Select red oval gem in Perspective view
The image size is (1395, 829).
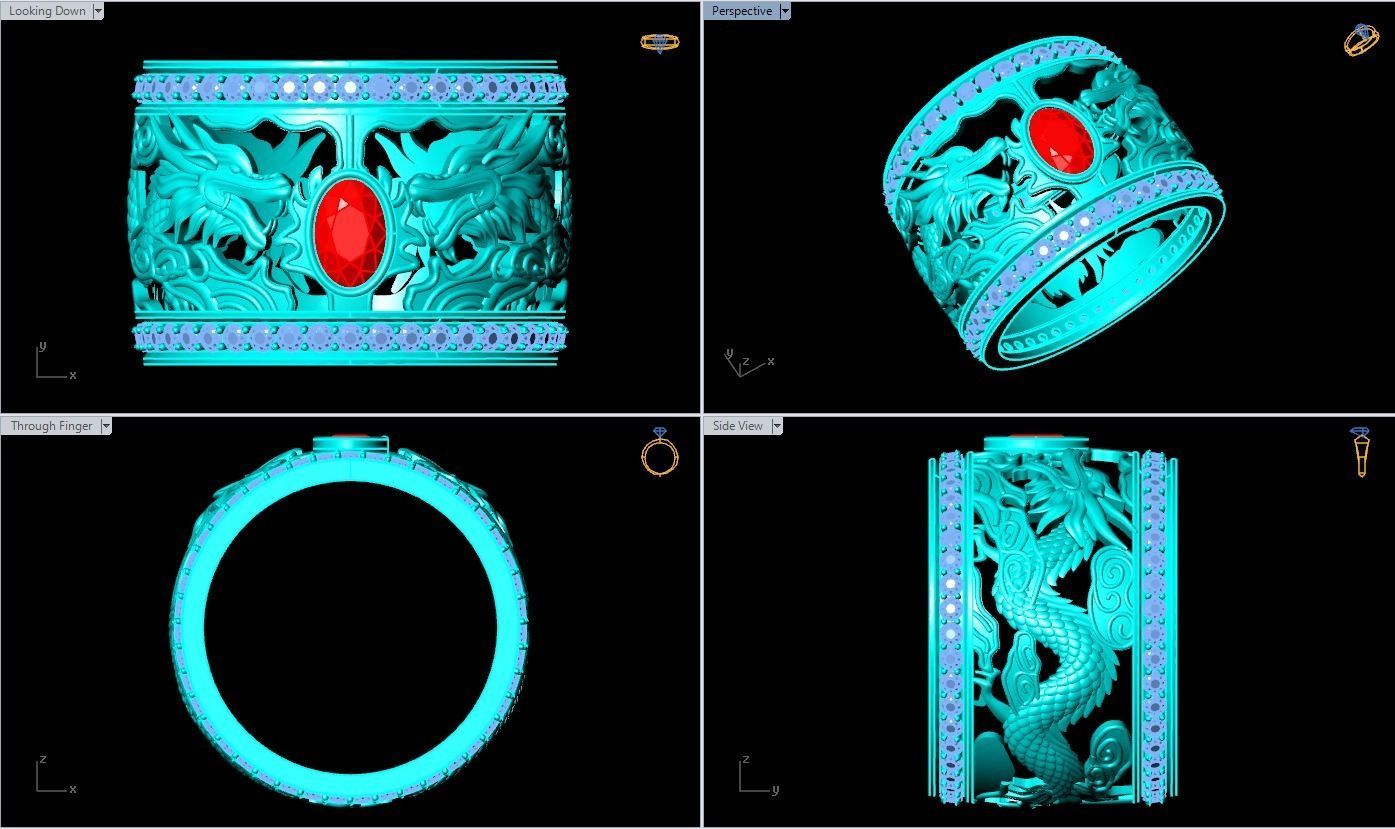(1062, 139)
